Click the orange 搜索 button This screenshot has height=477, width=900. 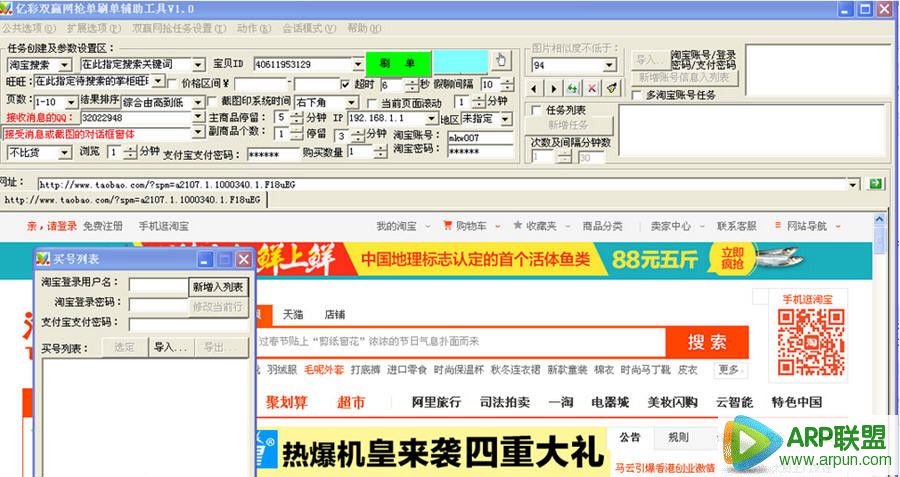pyautogui.click(x=707, y=342)
